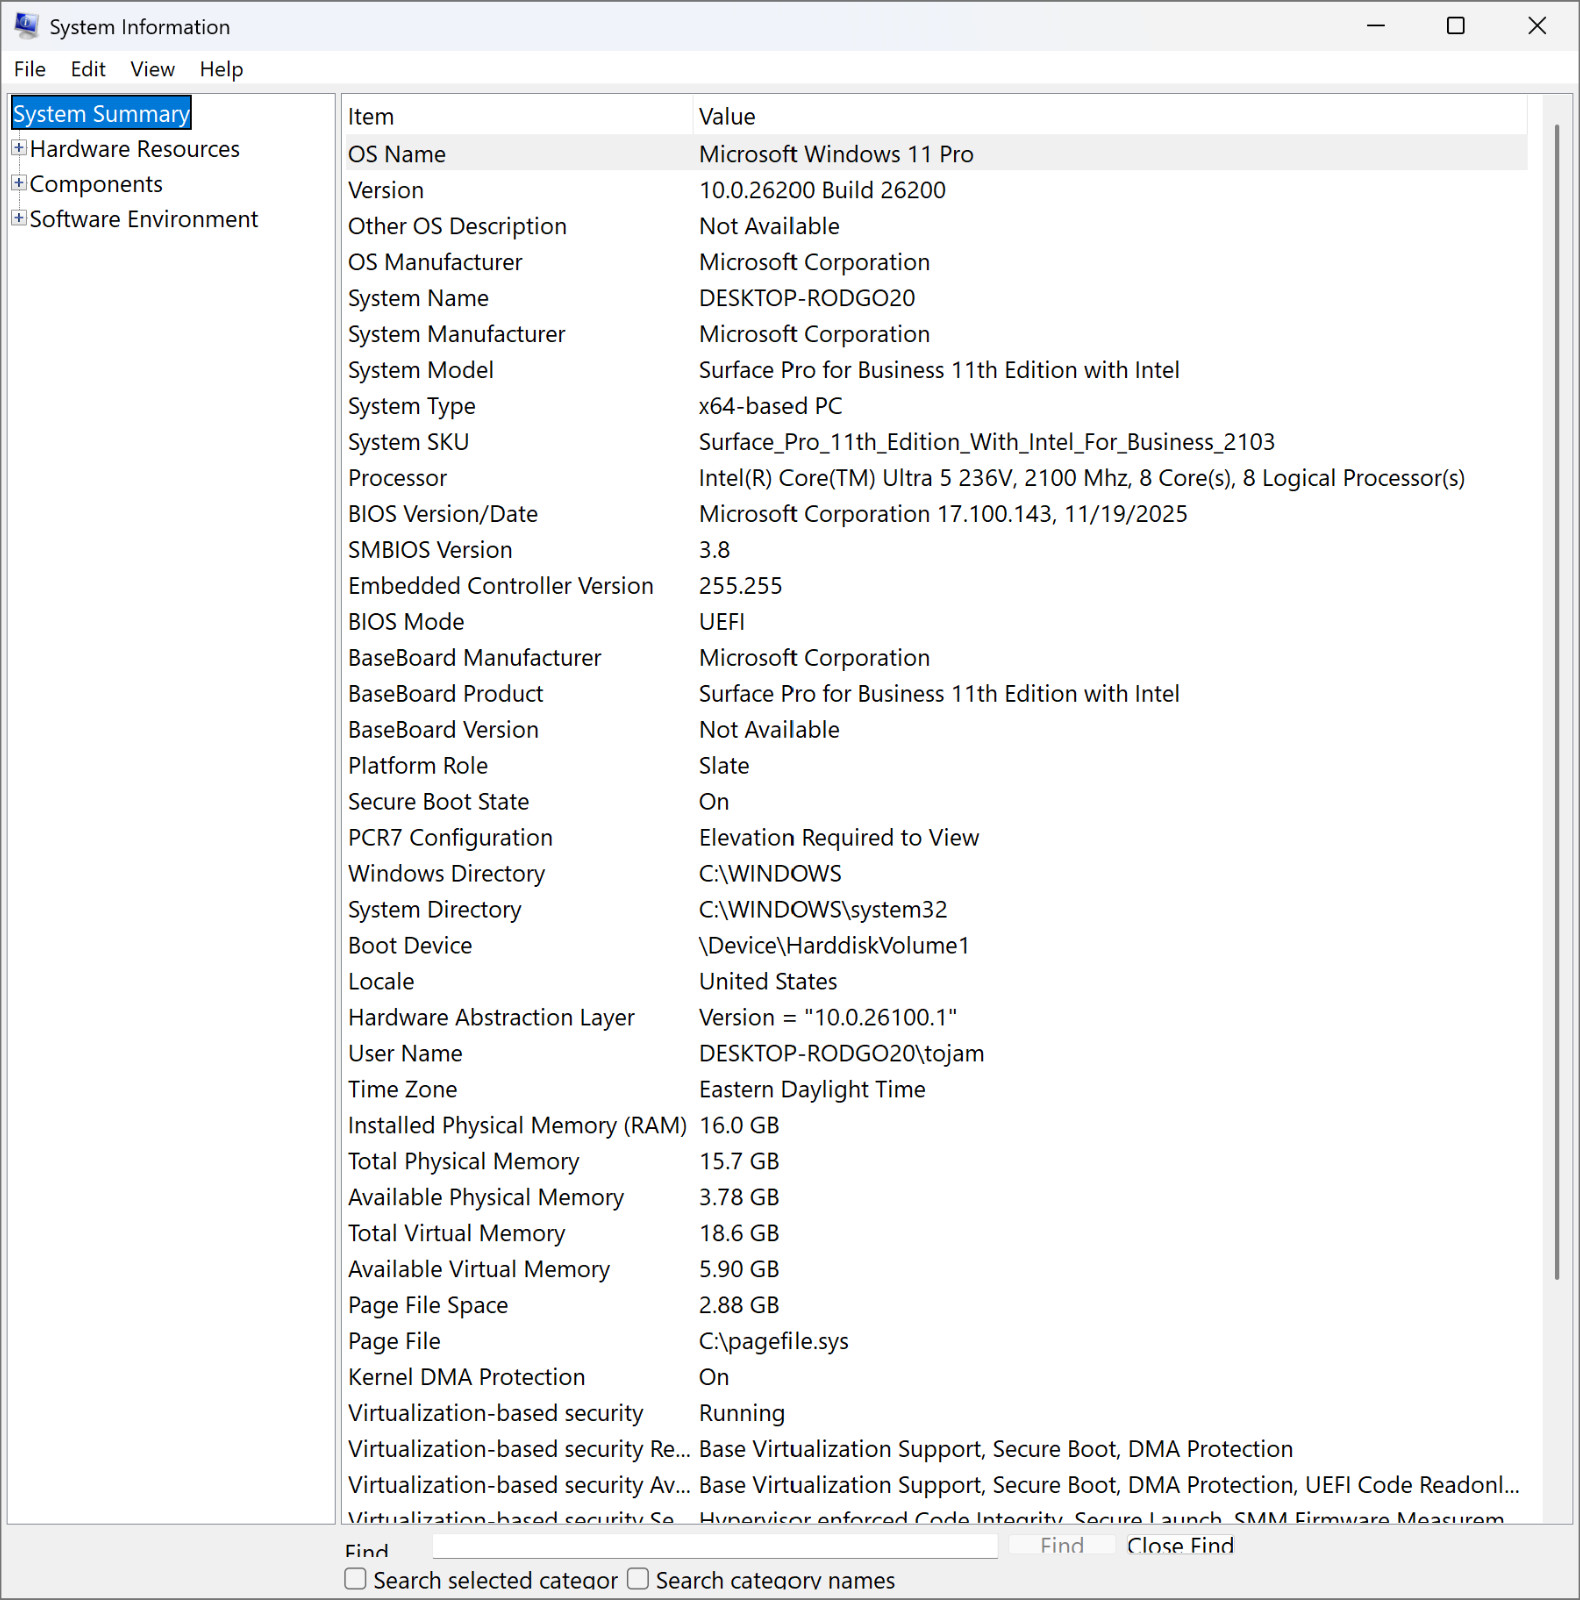Open the Edit menu
The image size is (1580, 1600).
click(88, 69)
